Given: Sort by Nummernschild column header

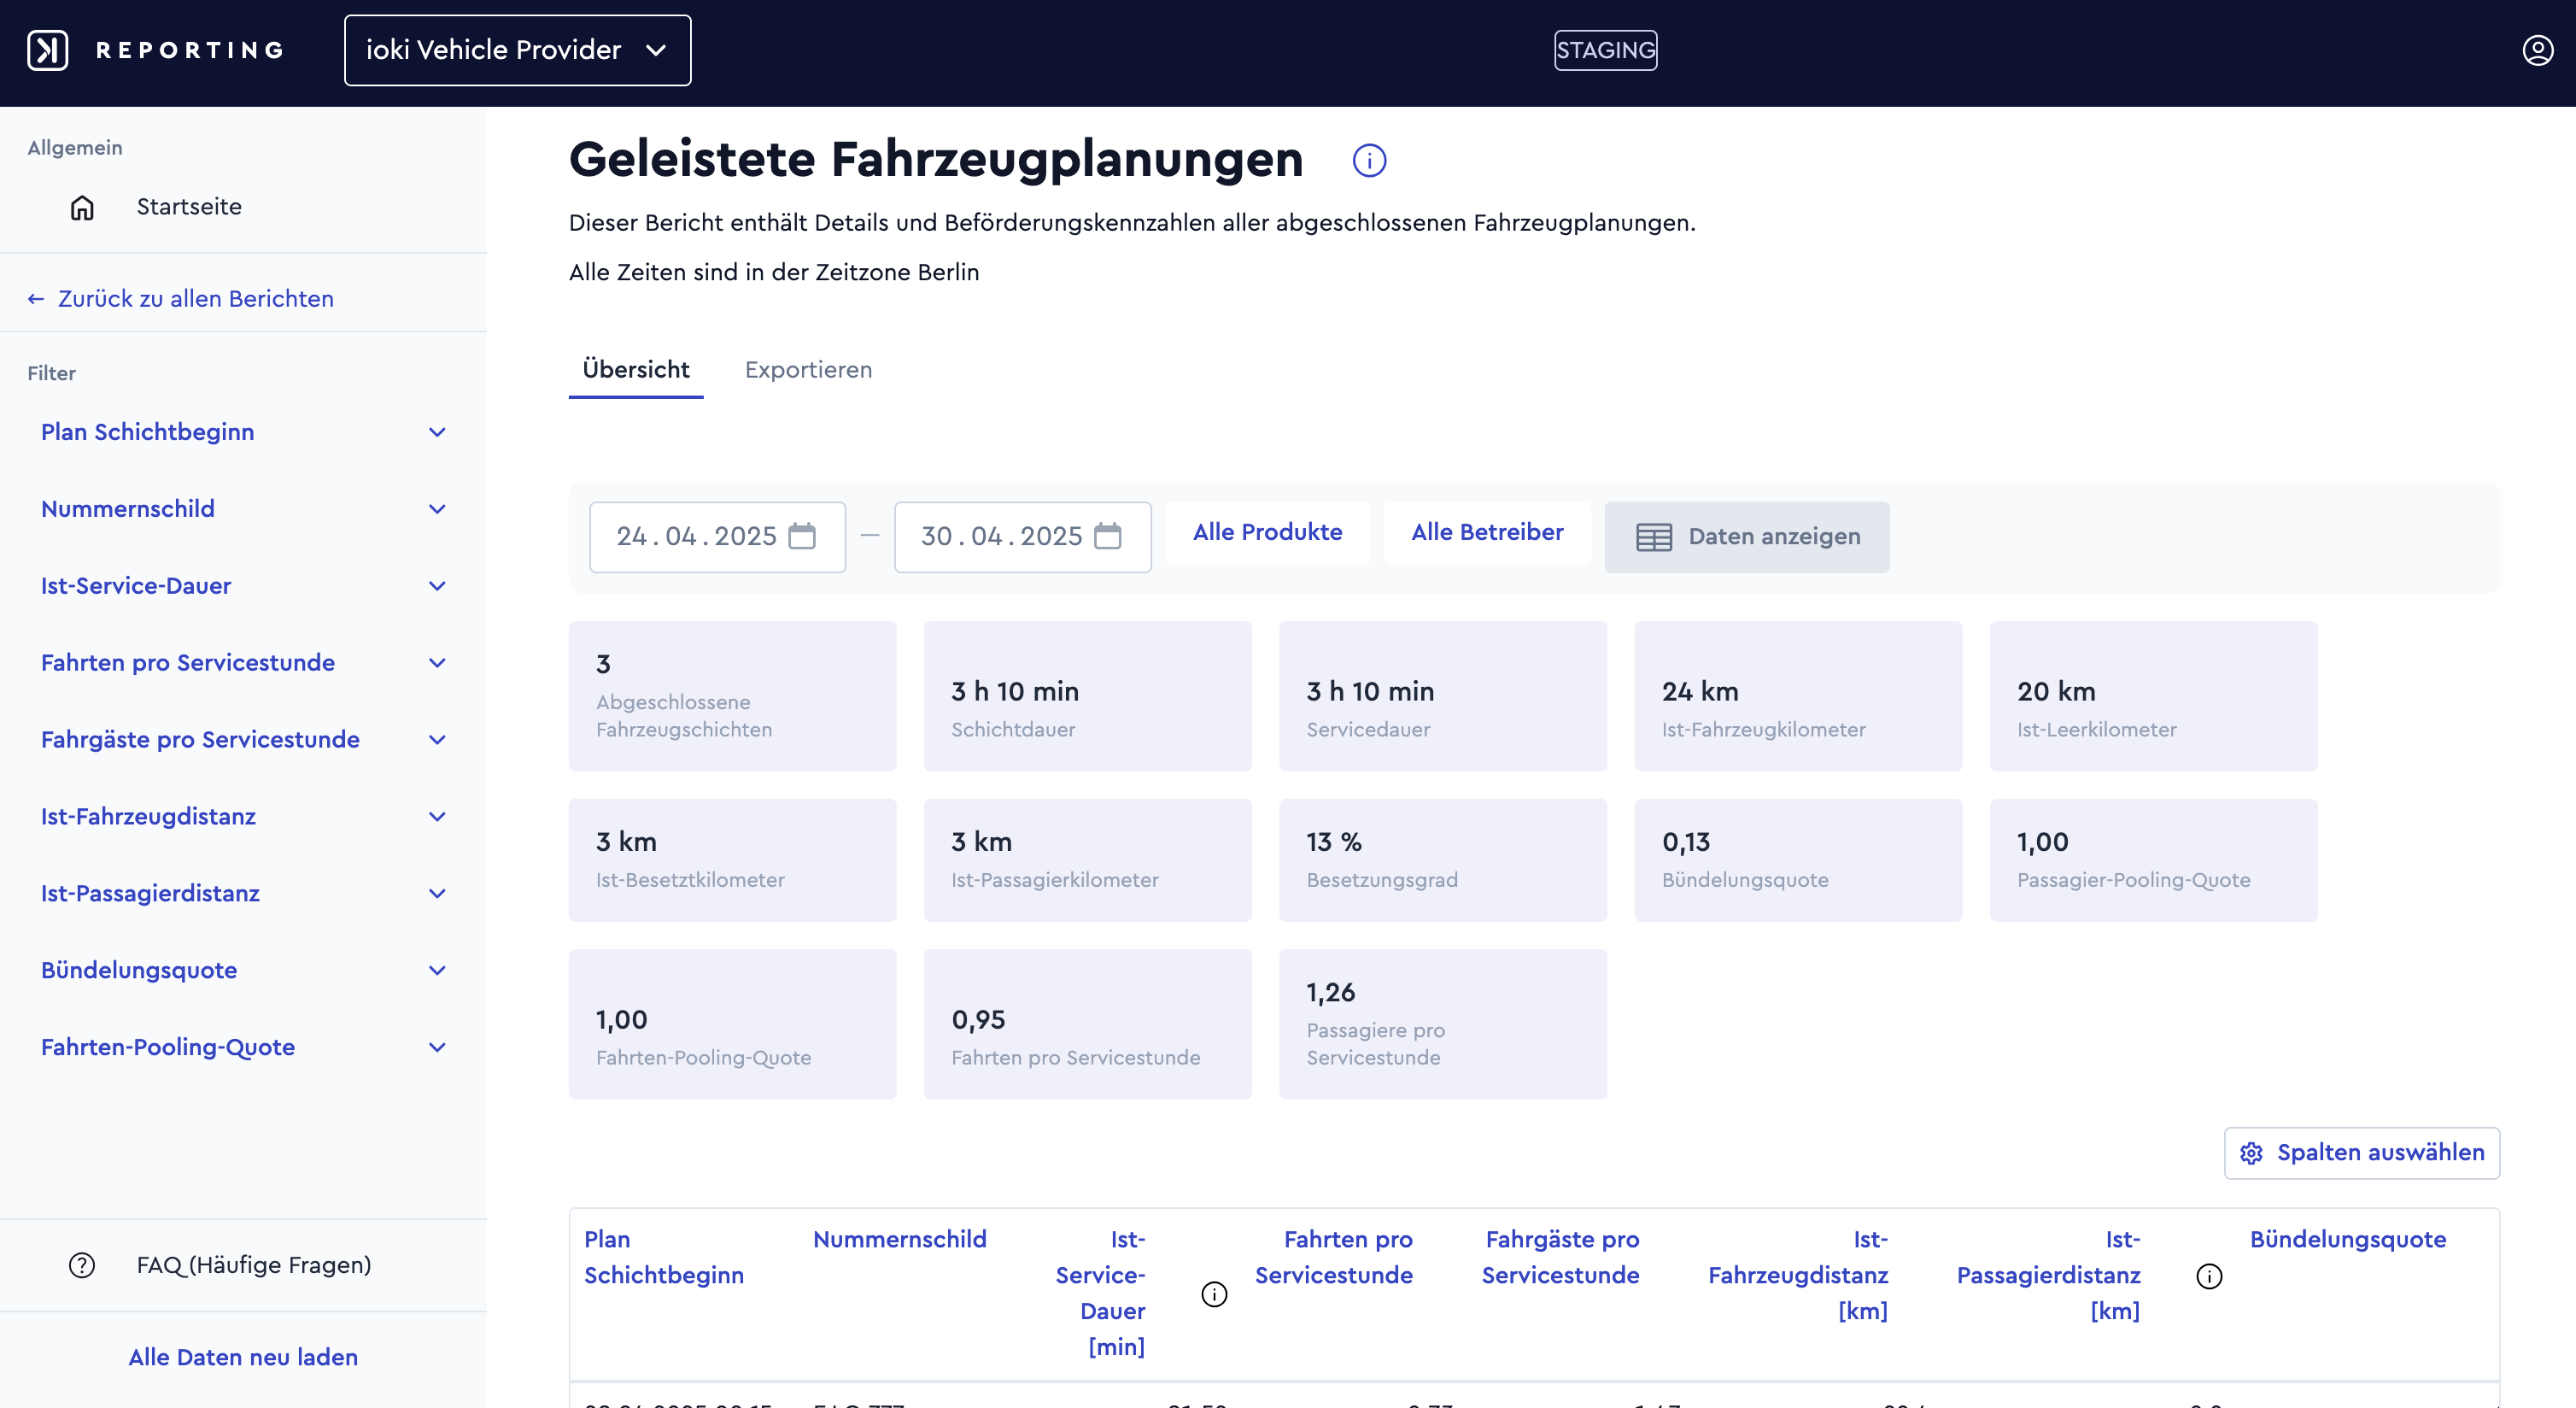Looking at the screenshot, I should (x=900, y=1239).
